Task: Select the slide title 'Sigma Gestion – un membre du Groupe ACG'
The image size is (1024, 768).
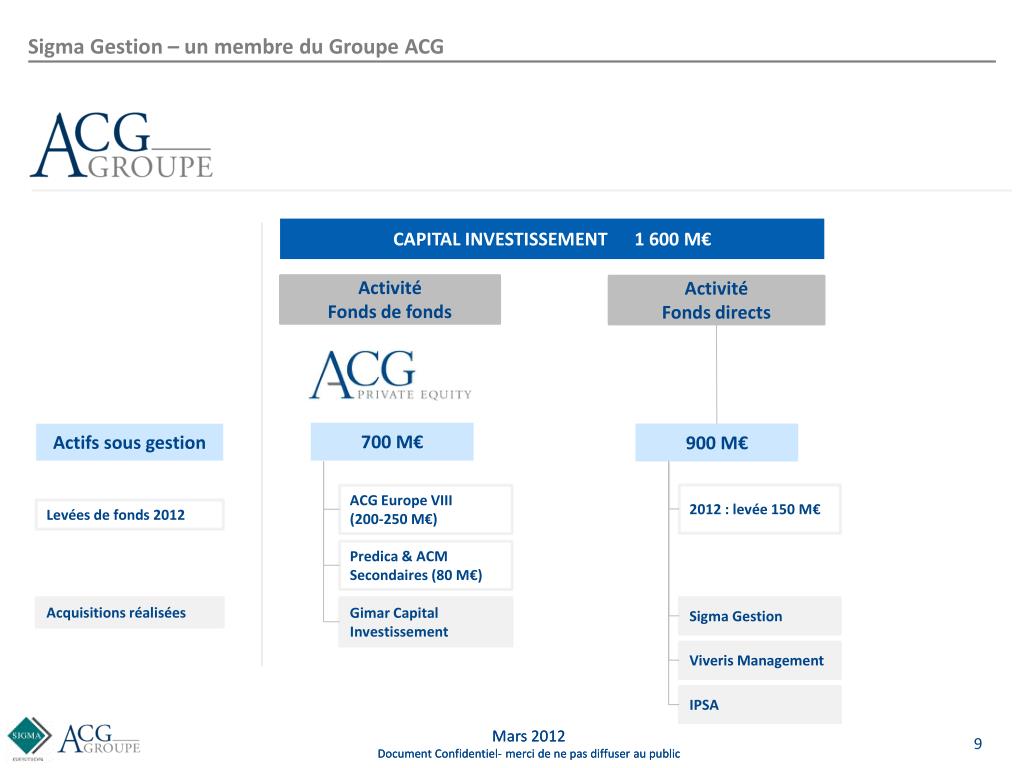Action: (236, 46)
